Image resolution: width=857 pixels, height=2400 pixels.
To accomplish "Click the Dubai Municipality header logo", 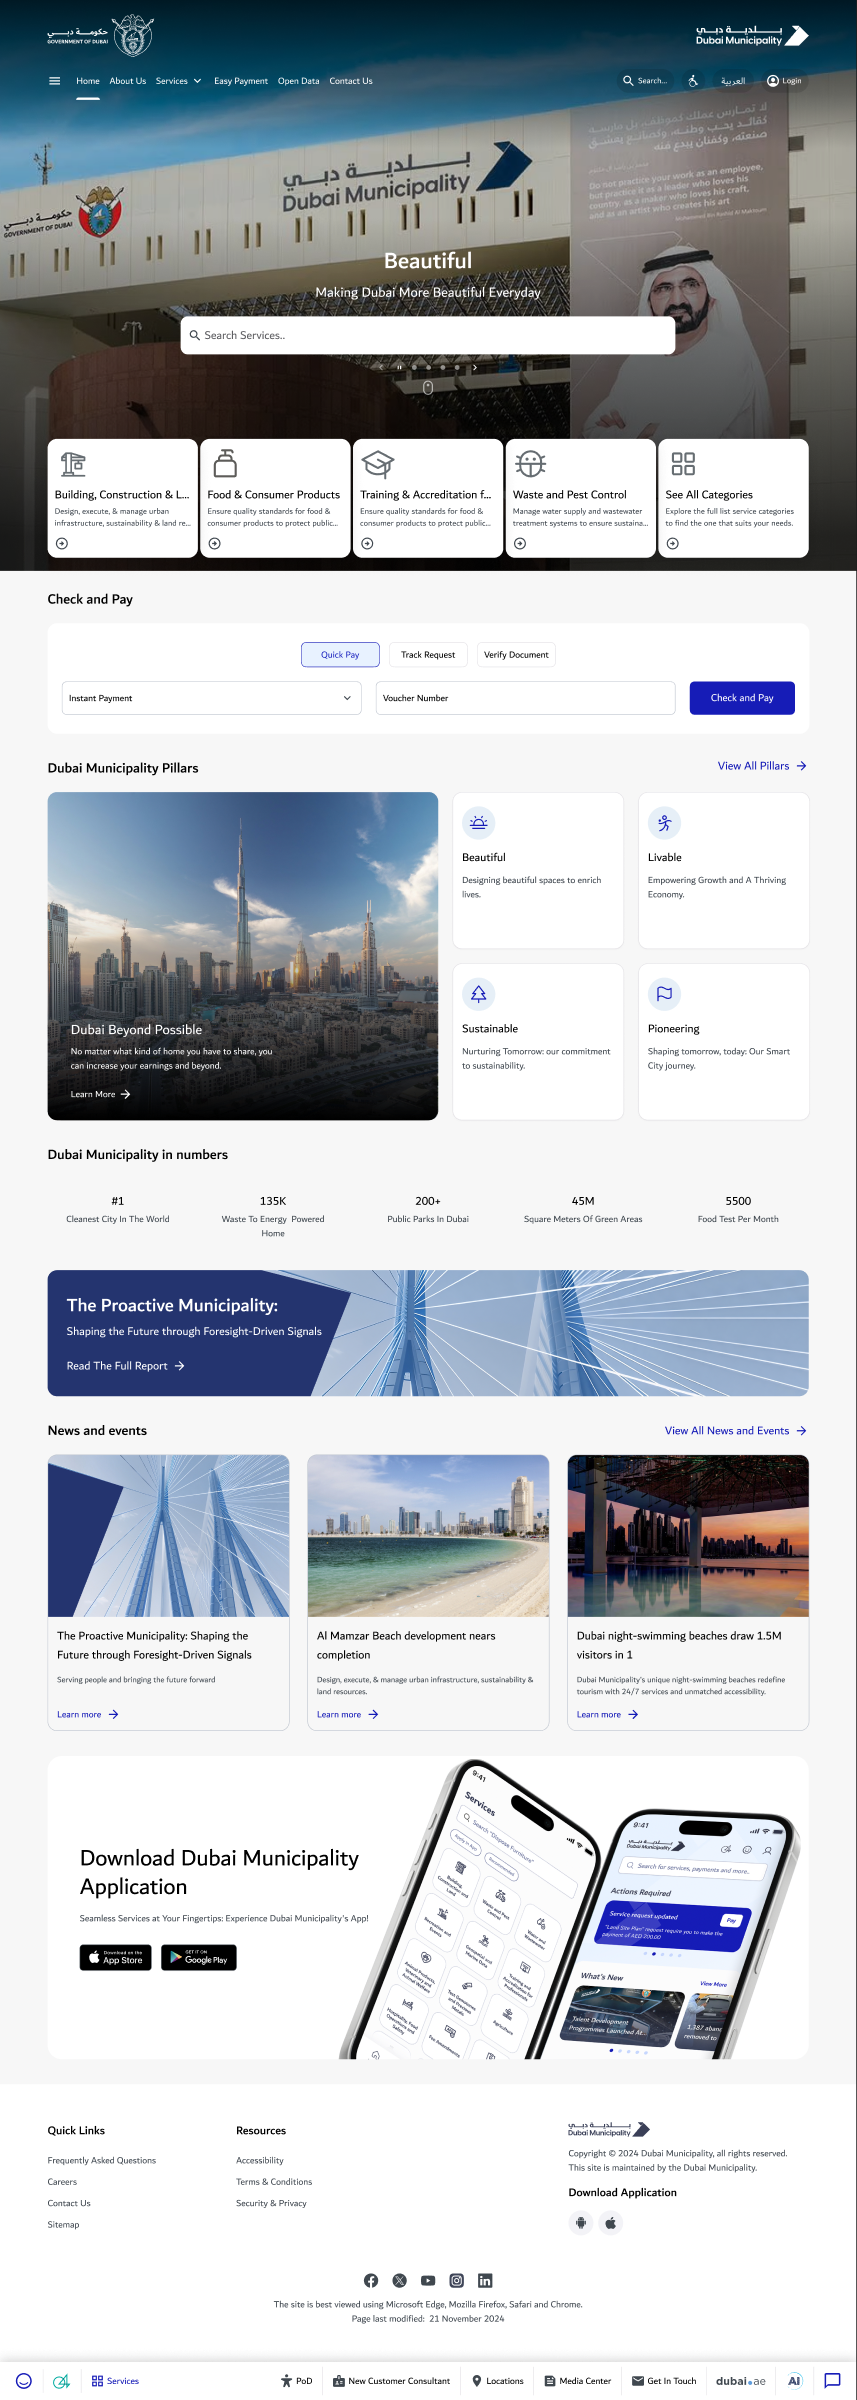I will pyautogui.click(x=752, y=36).
